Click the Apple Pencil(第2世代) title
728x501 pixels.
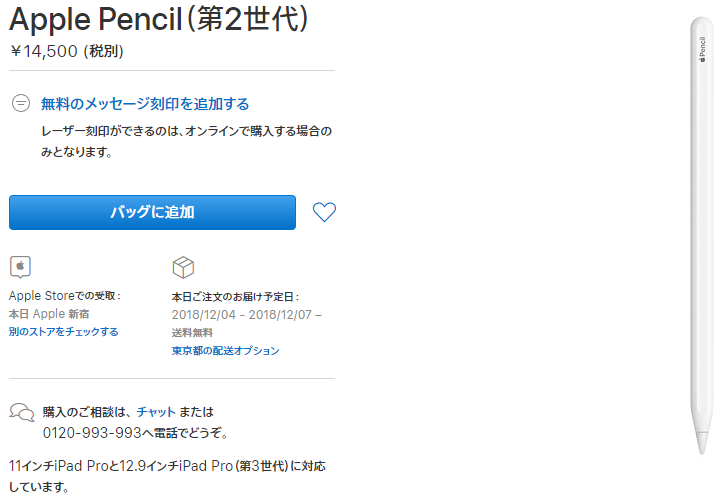coord(159,19)
